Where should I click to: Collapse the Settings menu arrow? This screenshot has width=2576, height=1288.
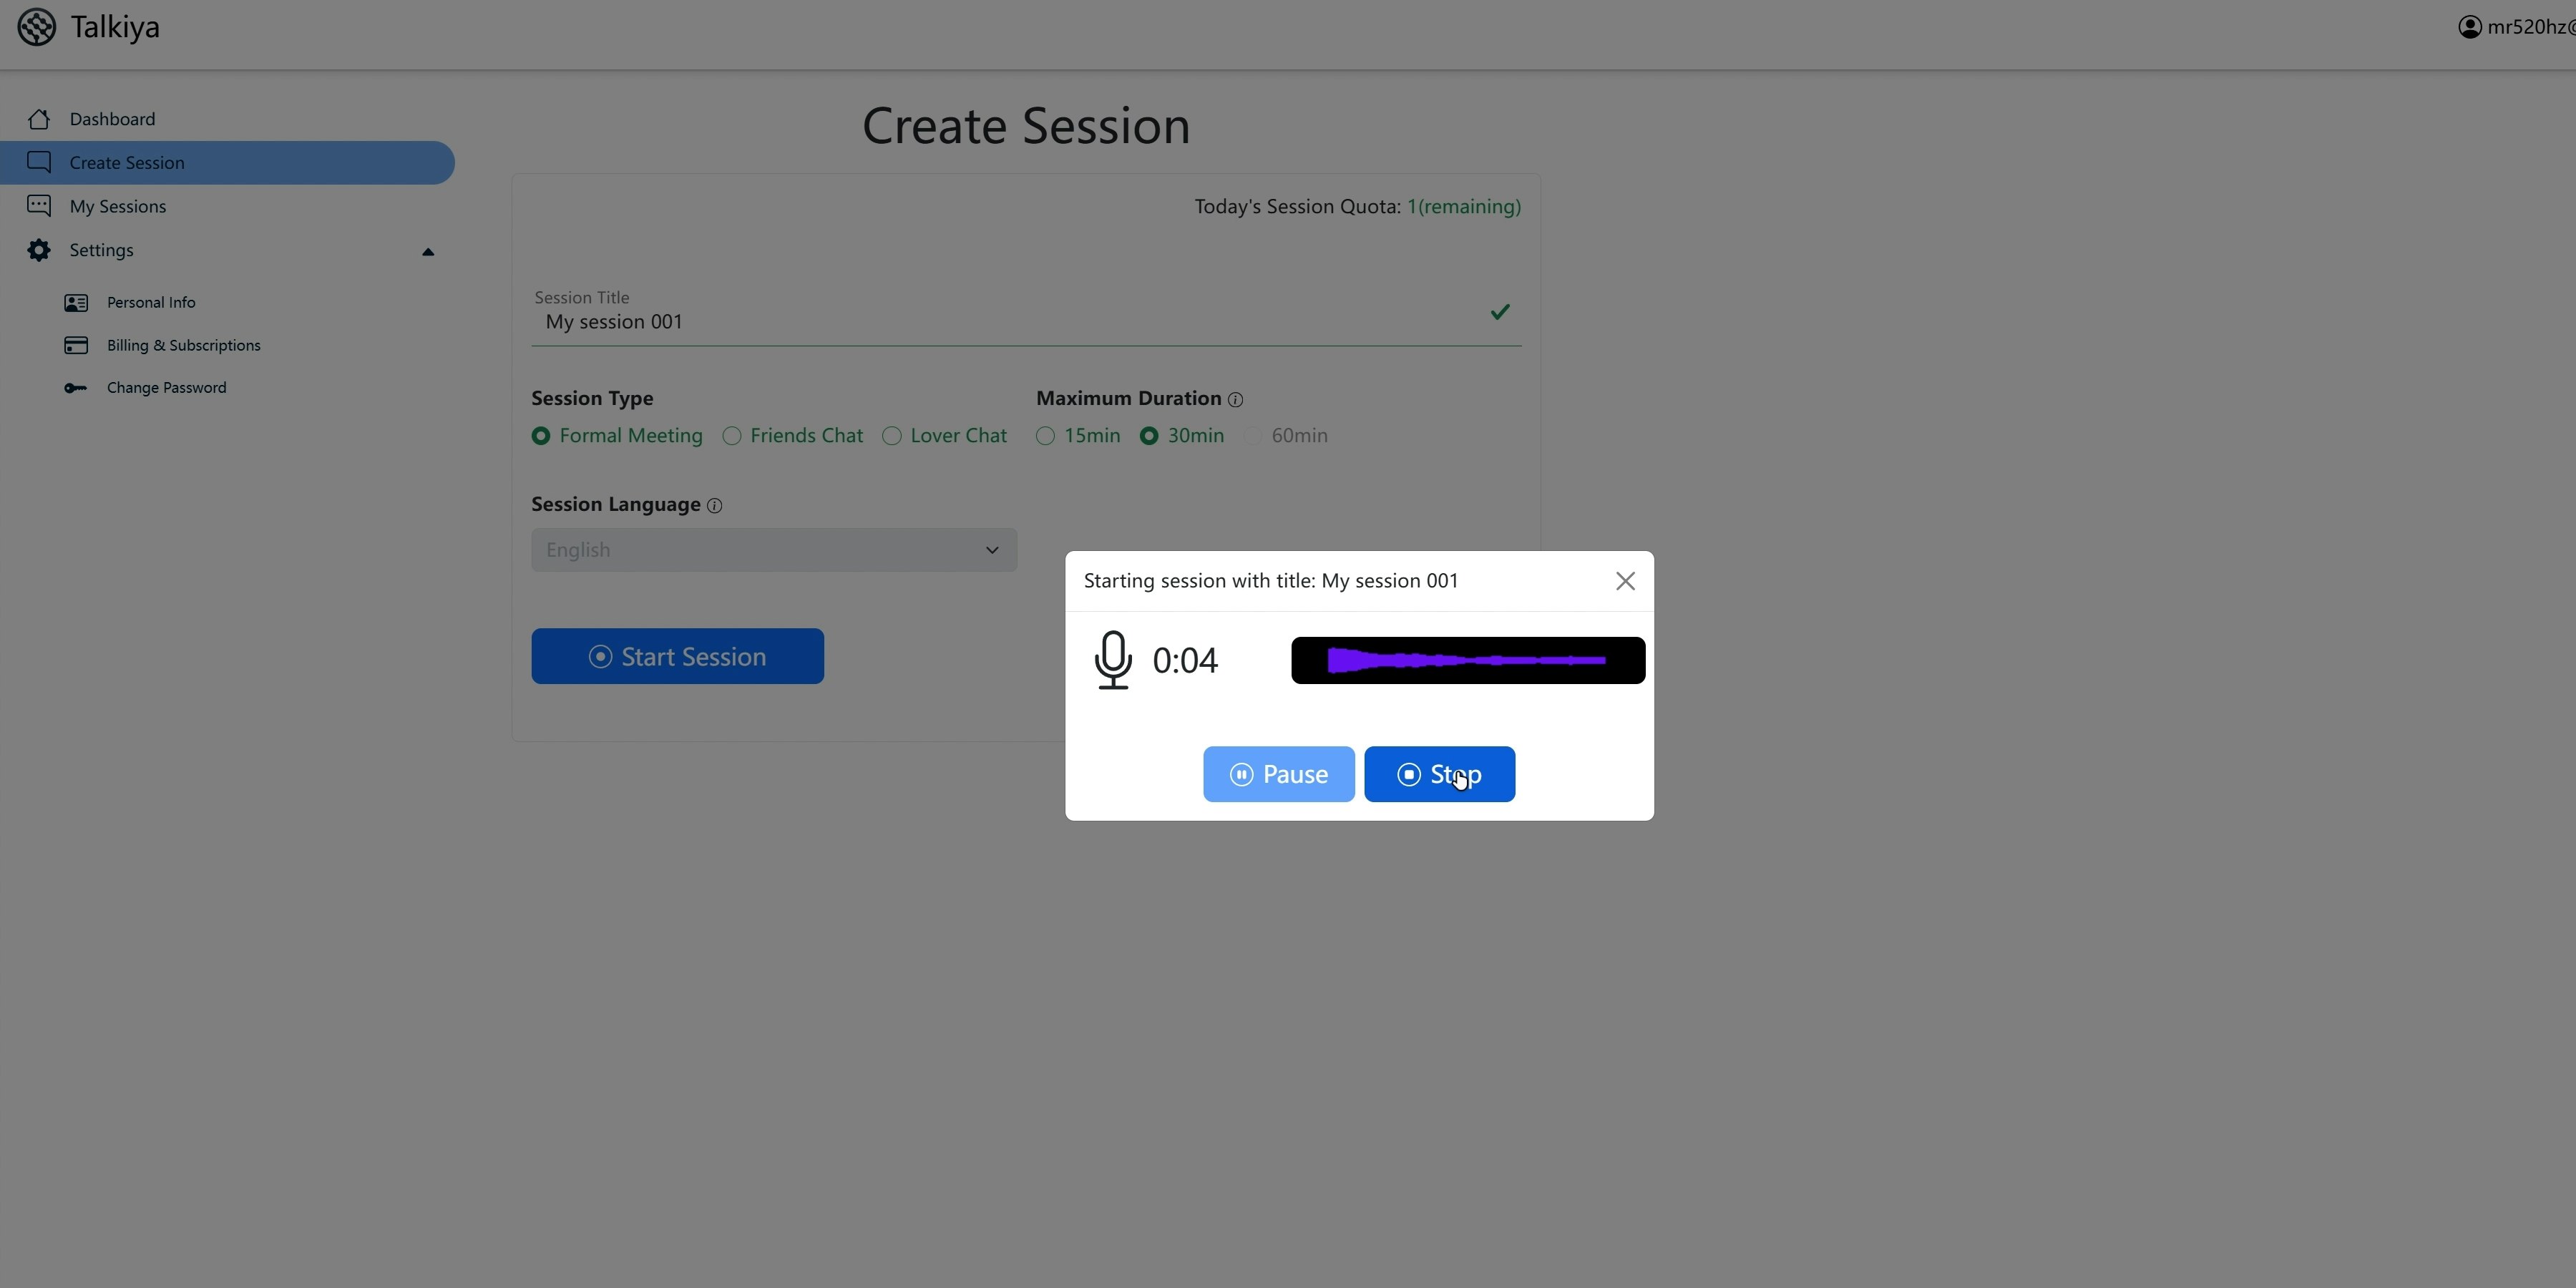pos(428,252)
